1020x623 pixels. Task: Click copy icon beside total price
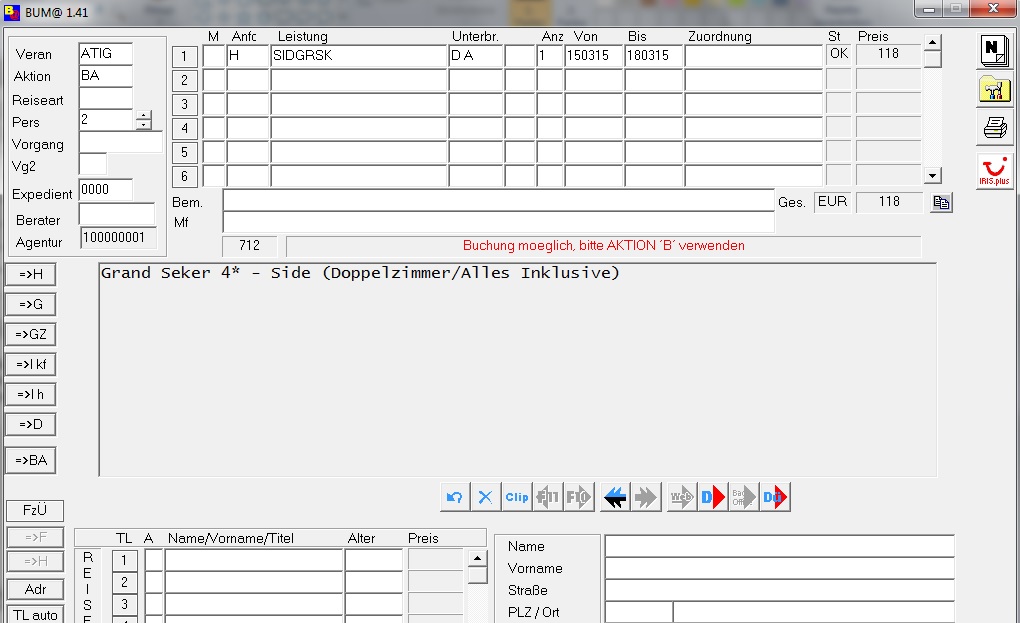(x=940, y=203)
